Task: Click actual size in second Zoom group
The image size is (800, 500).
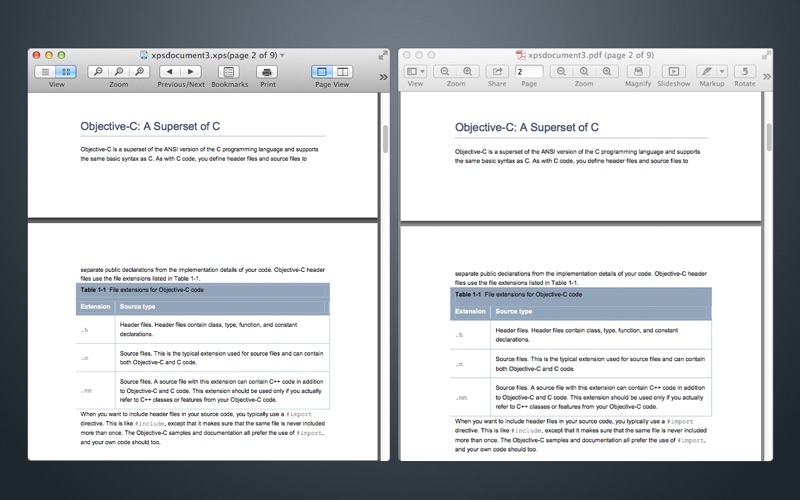Action: click(x=584, y=71)
